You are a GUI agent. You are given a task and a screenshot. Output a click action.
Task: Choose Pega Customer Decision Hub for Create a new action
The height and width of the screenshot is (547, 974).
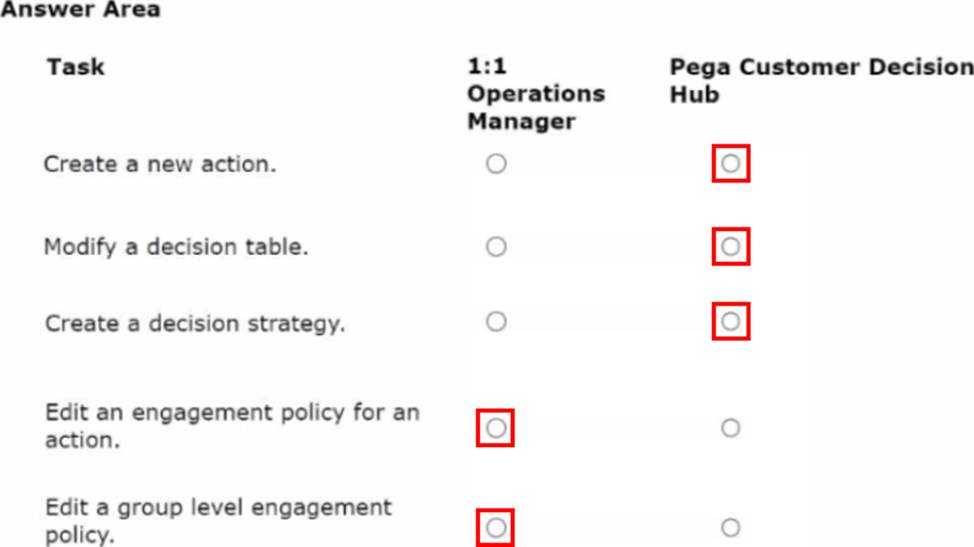tap(731, 164)
